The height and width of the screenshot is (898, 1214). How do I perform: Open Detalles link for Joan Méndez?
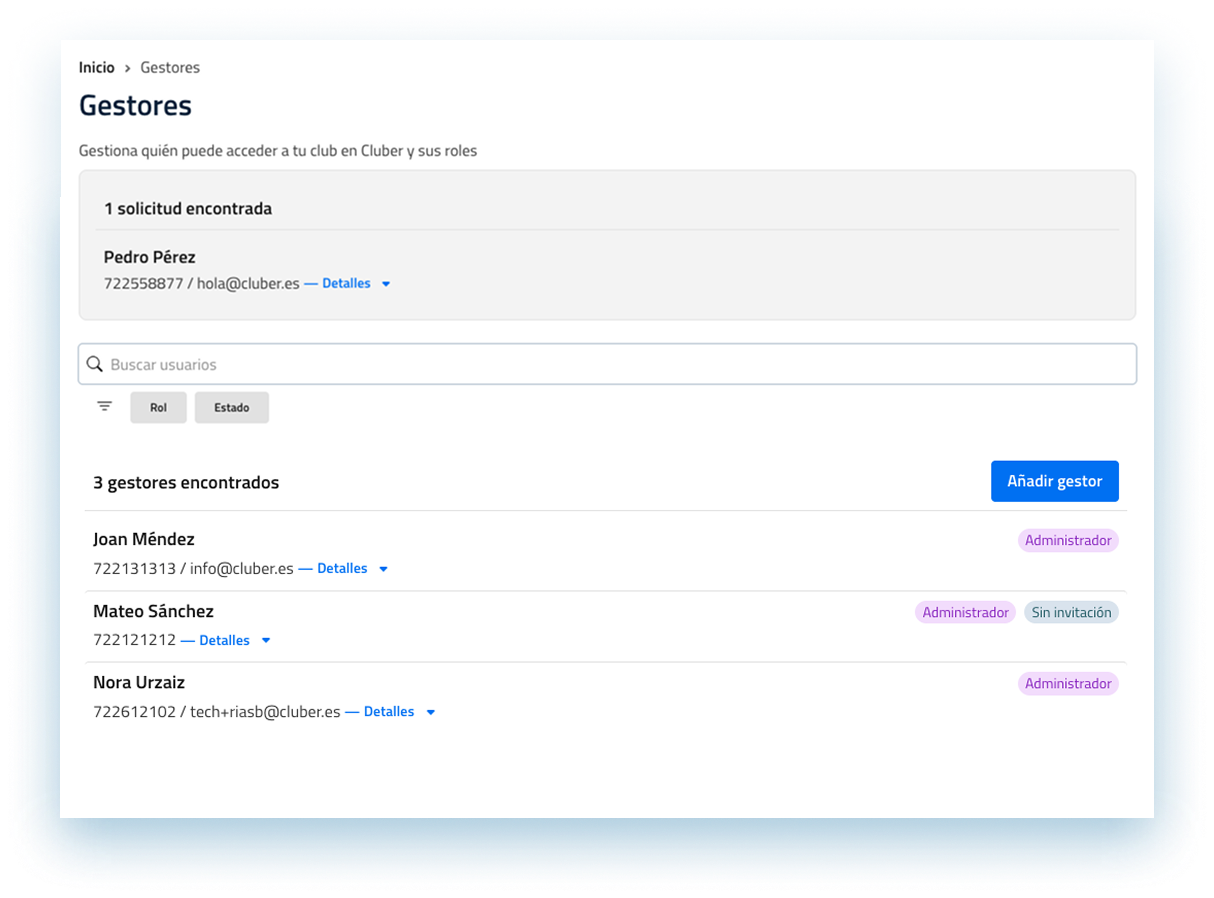point(342,569)
